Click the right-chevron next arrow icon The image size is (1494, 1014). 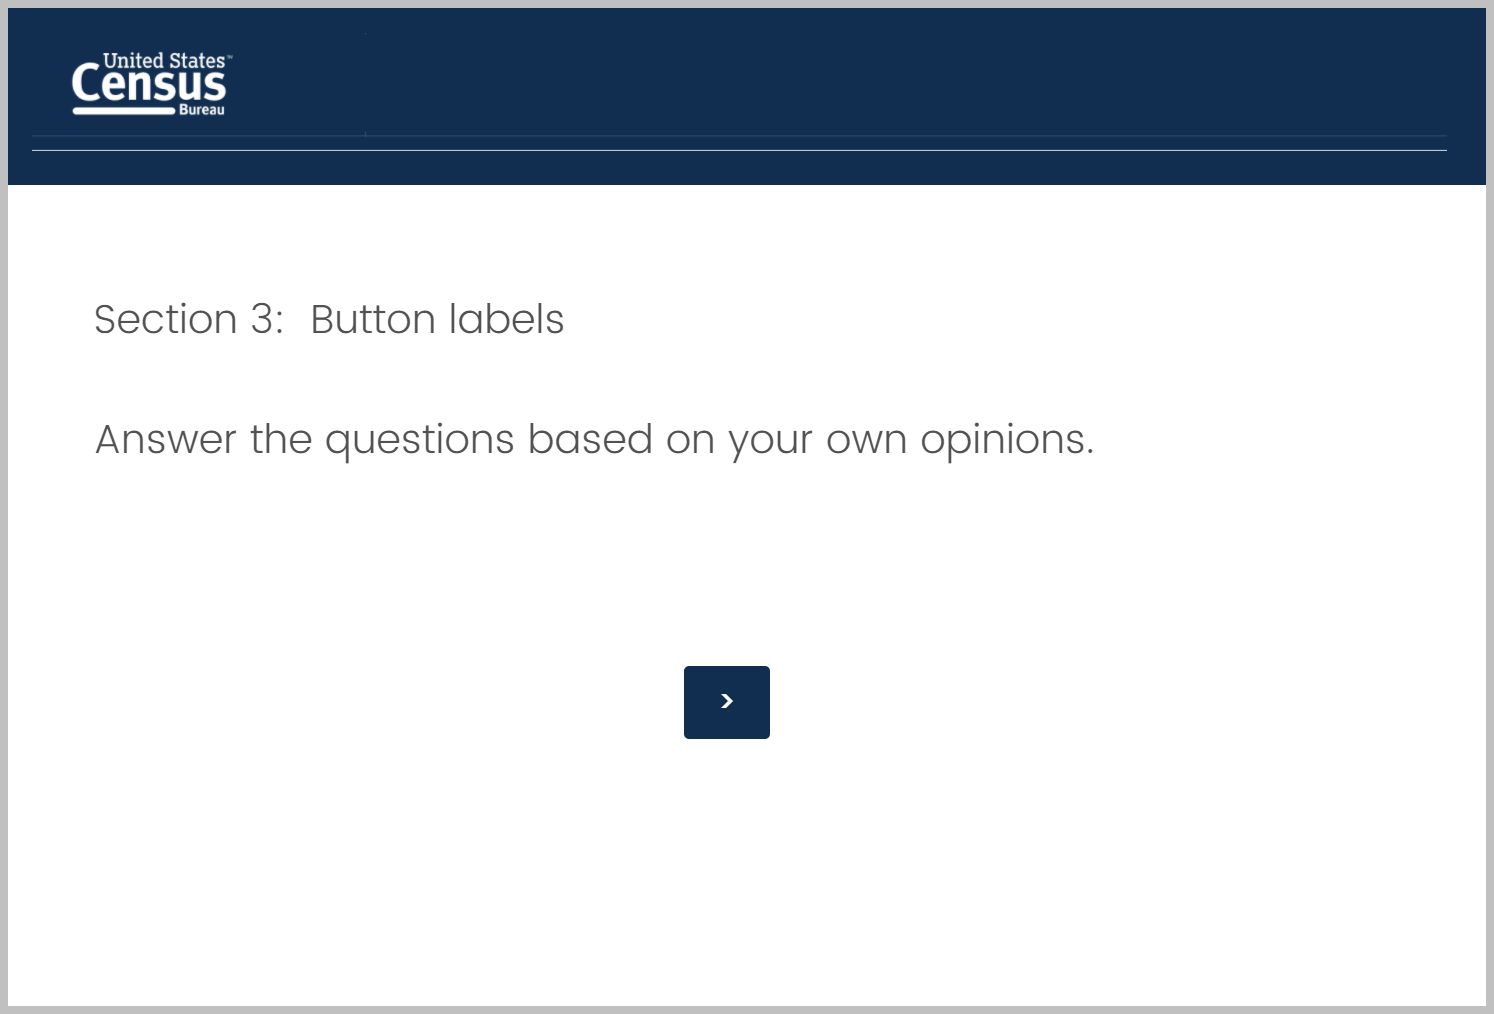point(727,702)
